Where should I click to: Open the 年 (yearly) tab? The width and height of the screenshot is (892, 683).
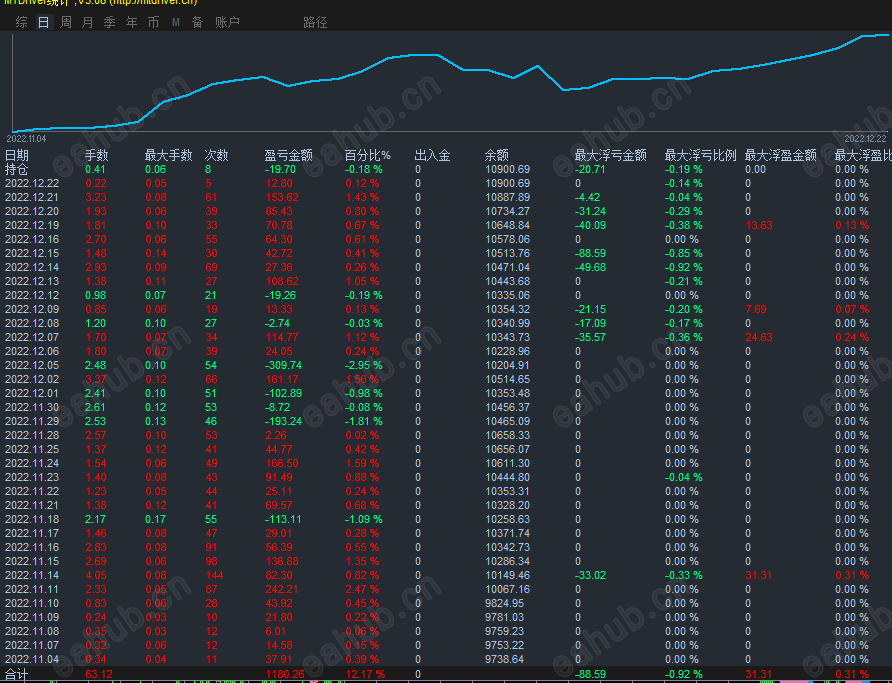[132, 22]
